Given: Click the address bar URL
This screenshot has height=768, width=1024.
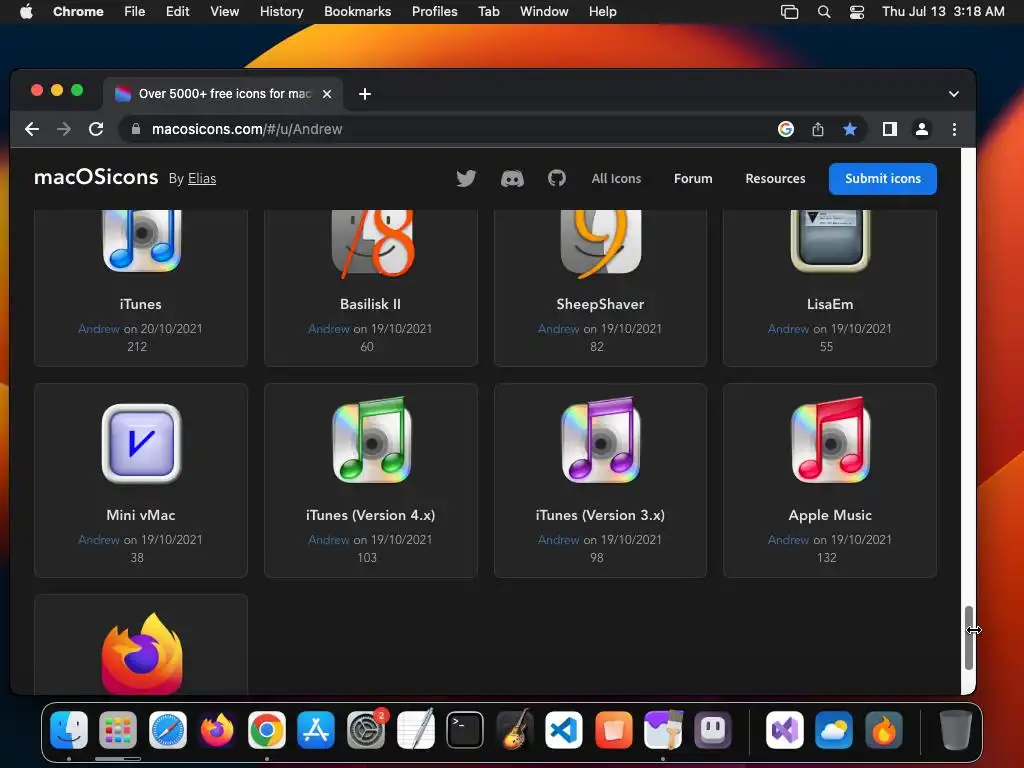Looking at the screenshot, I should click(x=247, y=129).
